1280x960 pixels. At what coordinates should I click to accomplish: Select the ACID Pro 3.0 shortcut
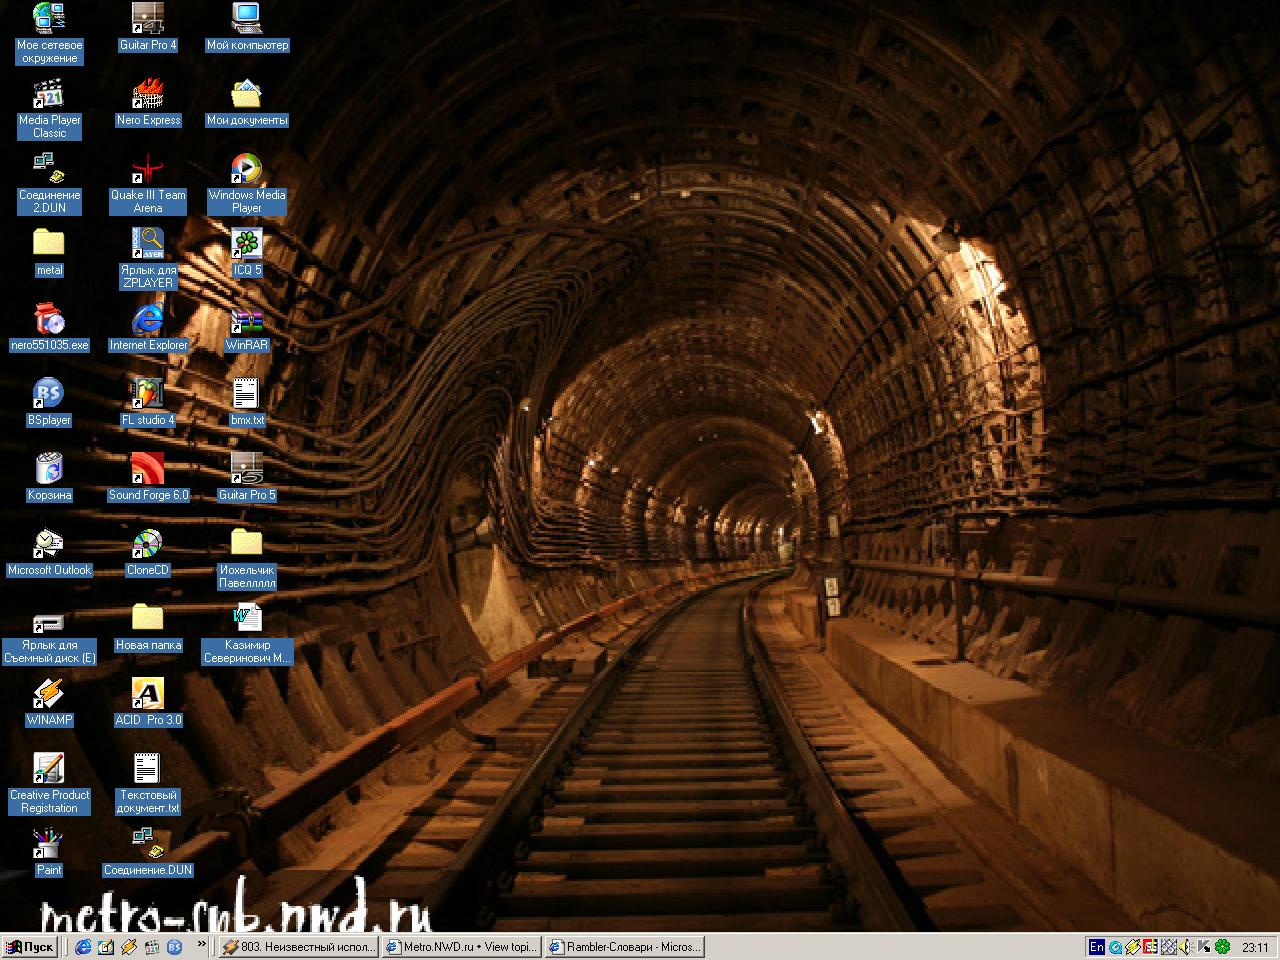point(148,694)
